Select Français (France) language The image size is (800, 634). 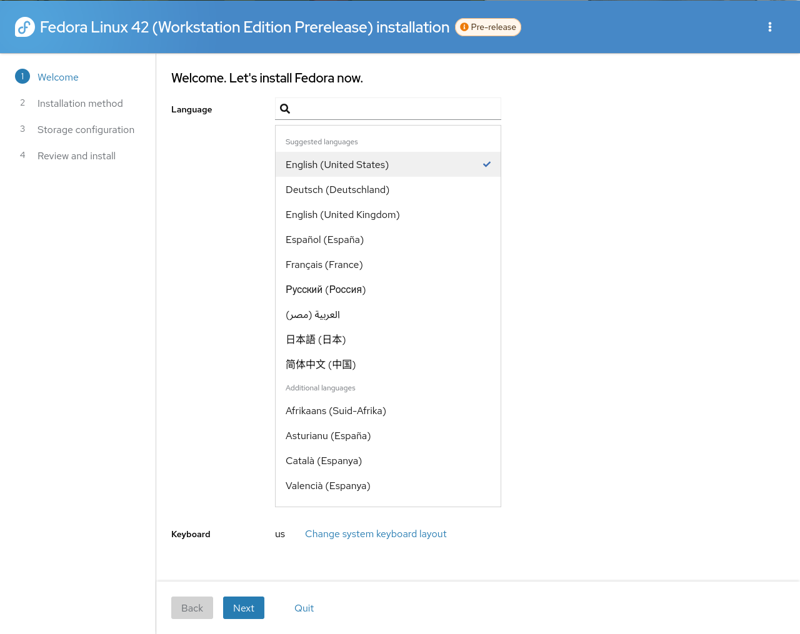[388, 264]
